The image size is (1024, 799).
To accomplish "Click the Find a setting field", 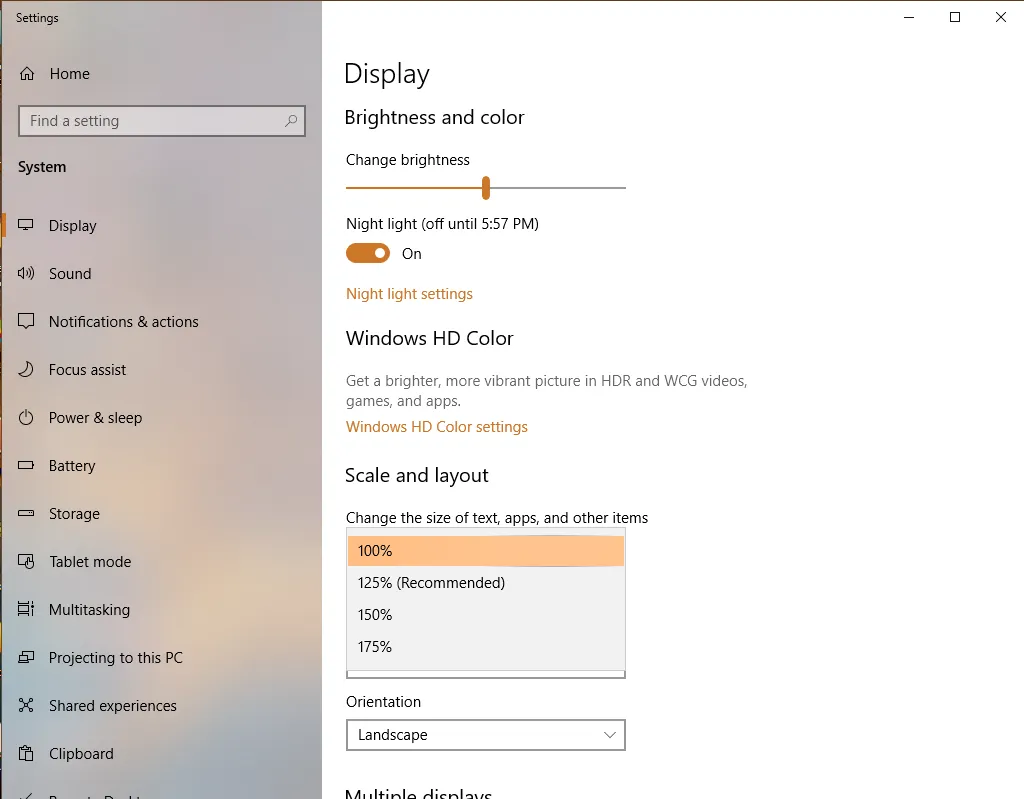I will coord(150,121).
